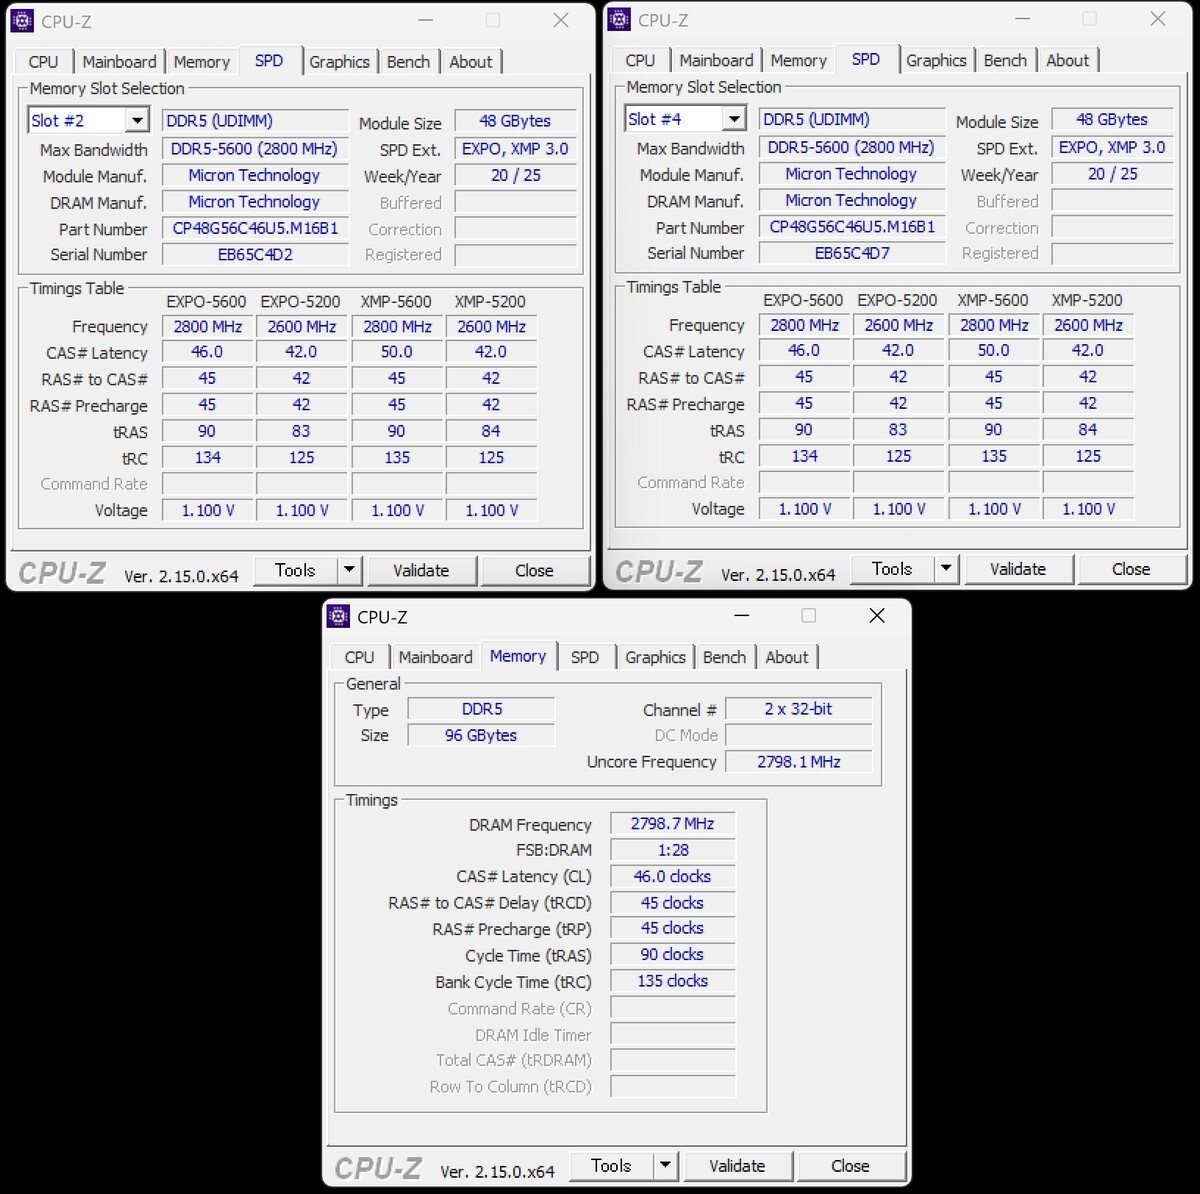Close the Memory tab CPU-Z window
The image size is (1200, 1194).
pos(877,616)
